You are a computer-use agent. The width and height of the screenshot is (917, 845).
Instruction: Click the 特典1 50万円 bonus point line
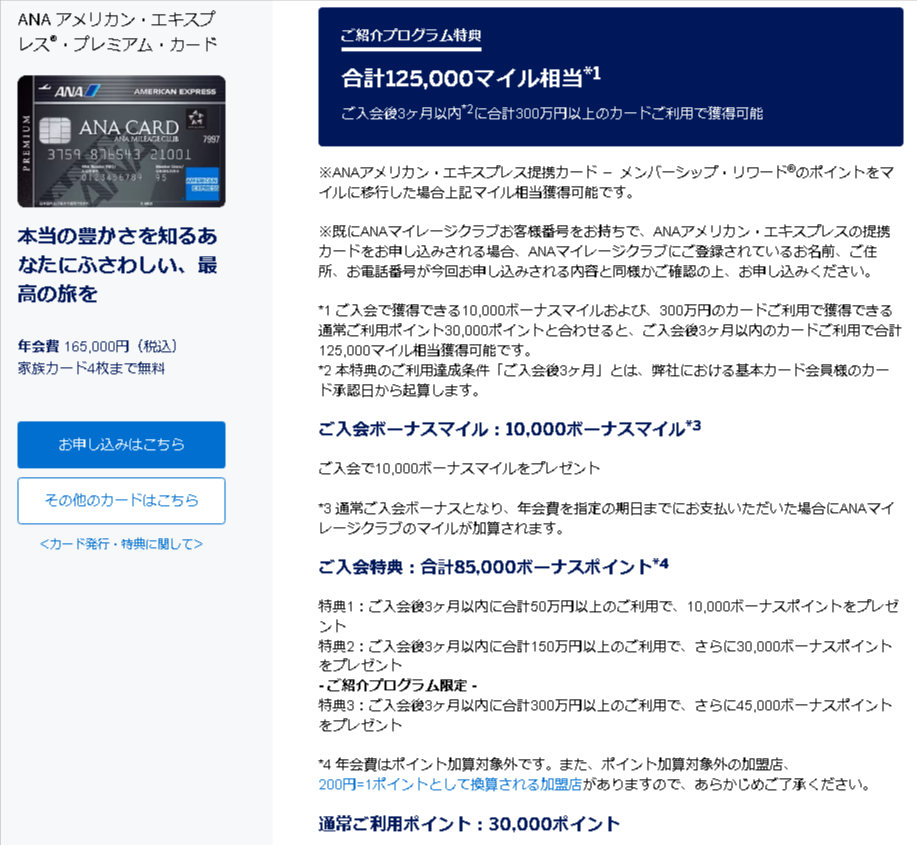coord(608,616)
